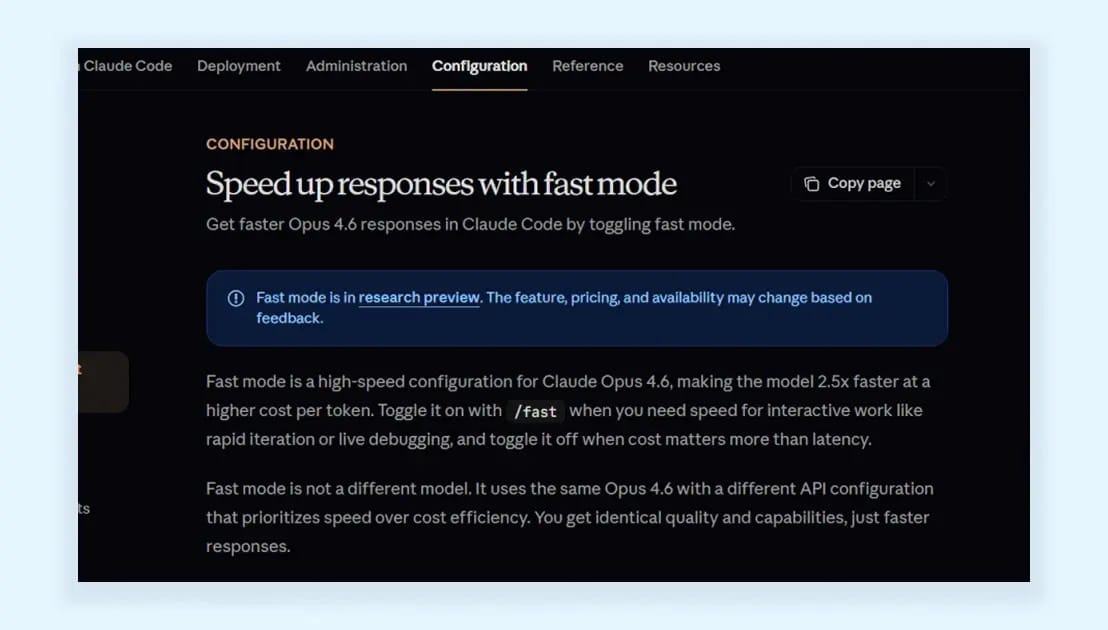This screenshot has height=630, width=1108.
Task: Click the copy icon beside Copy page
Action: tap(812, 184)
